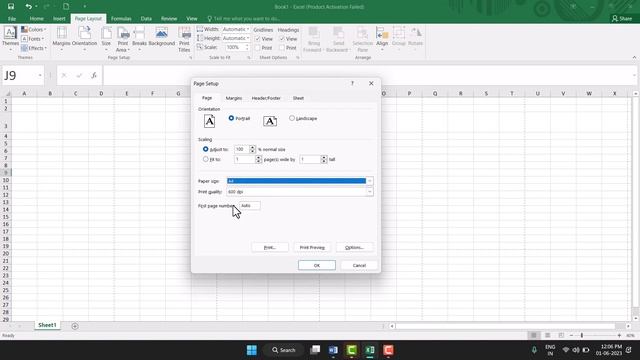Switch to the Sheet tab in dialog
Viewport: 640px width, 360px height.
tap(298, 98)
